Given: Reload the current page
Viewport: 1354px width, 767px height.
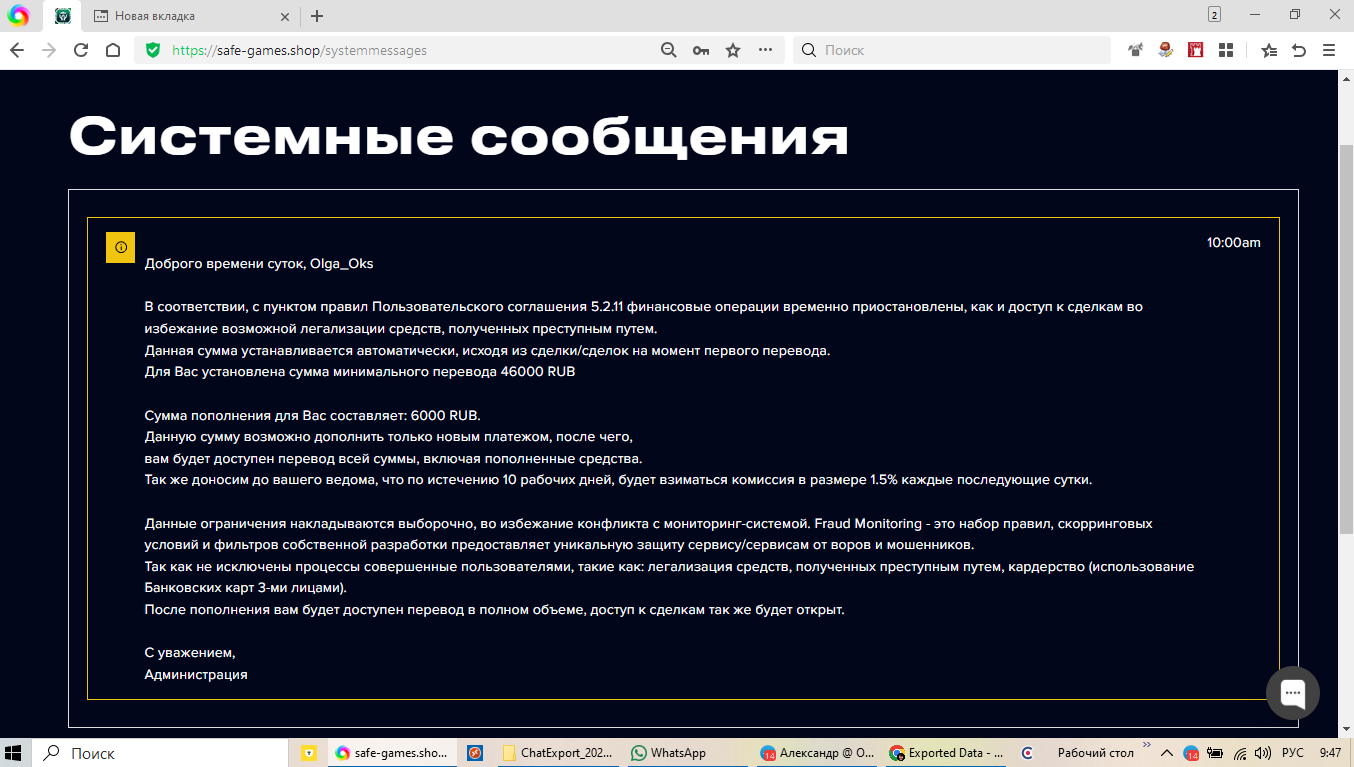Looking at the screenshot, I should click(x=81, y=50).
